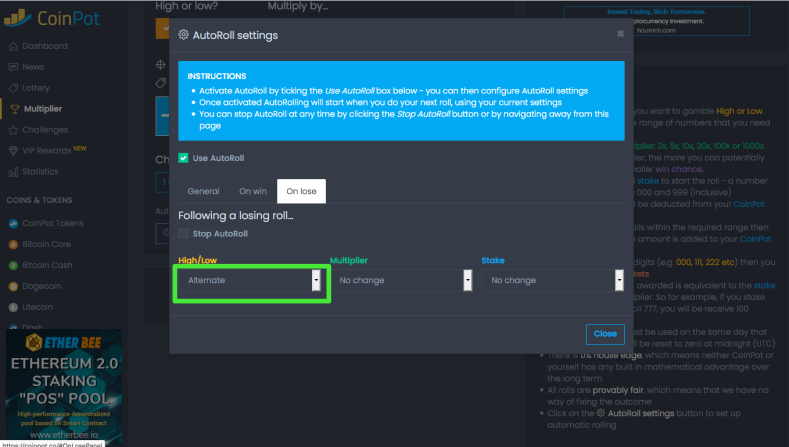Viewport: 789px width, 447px height.
Task: Click the CoinPot logo
Action: [52, 18]
